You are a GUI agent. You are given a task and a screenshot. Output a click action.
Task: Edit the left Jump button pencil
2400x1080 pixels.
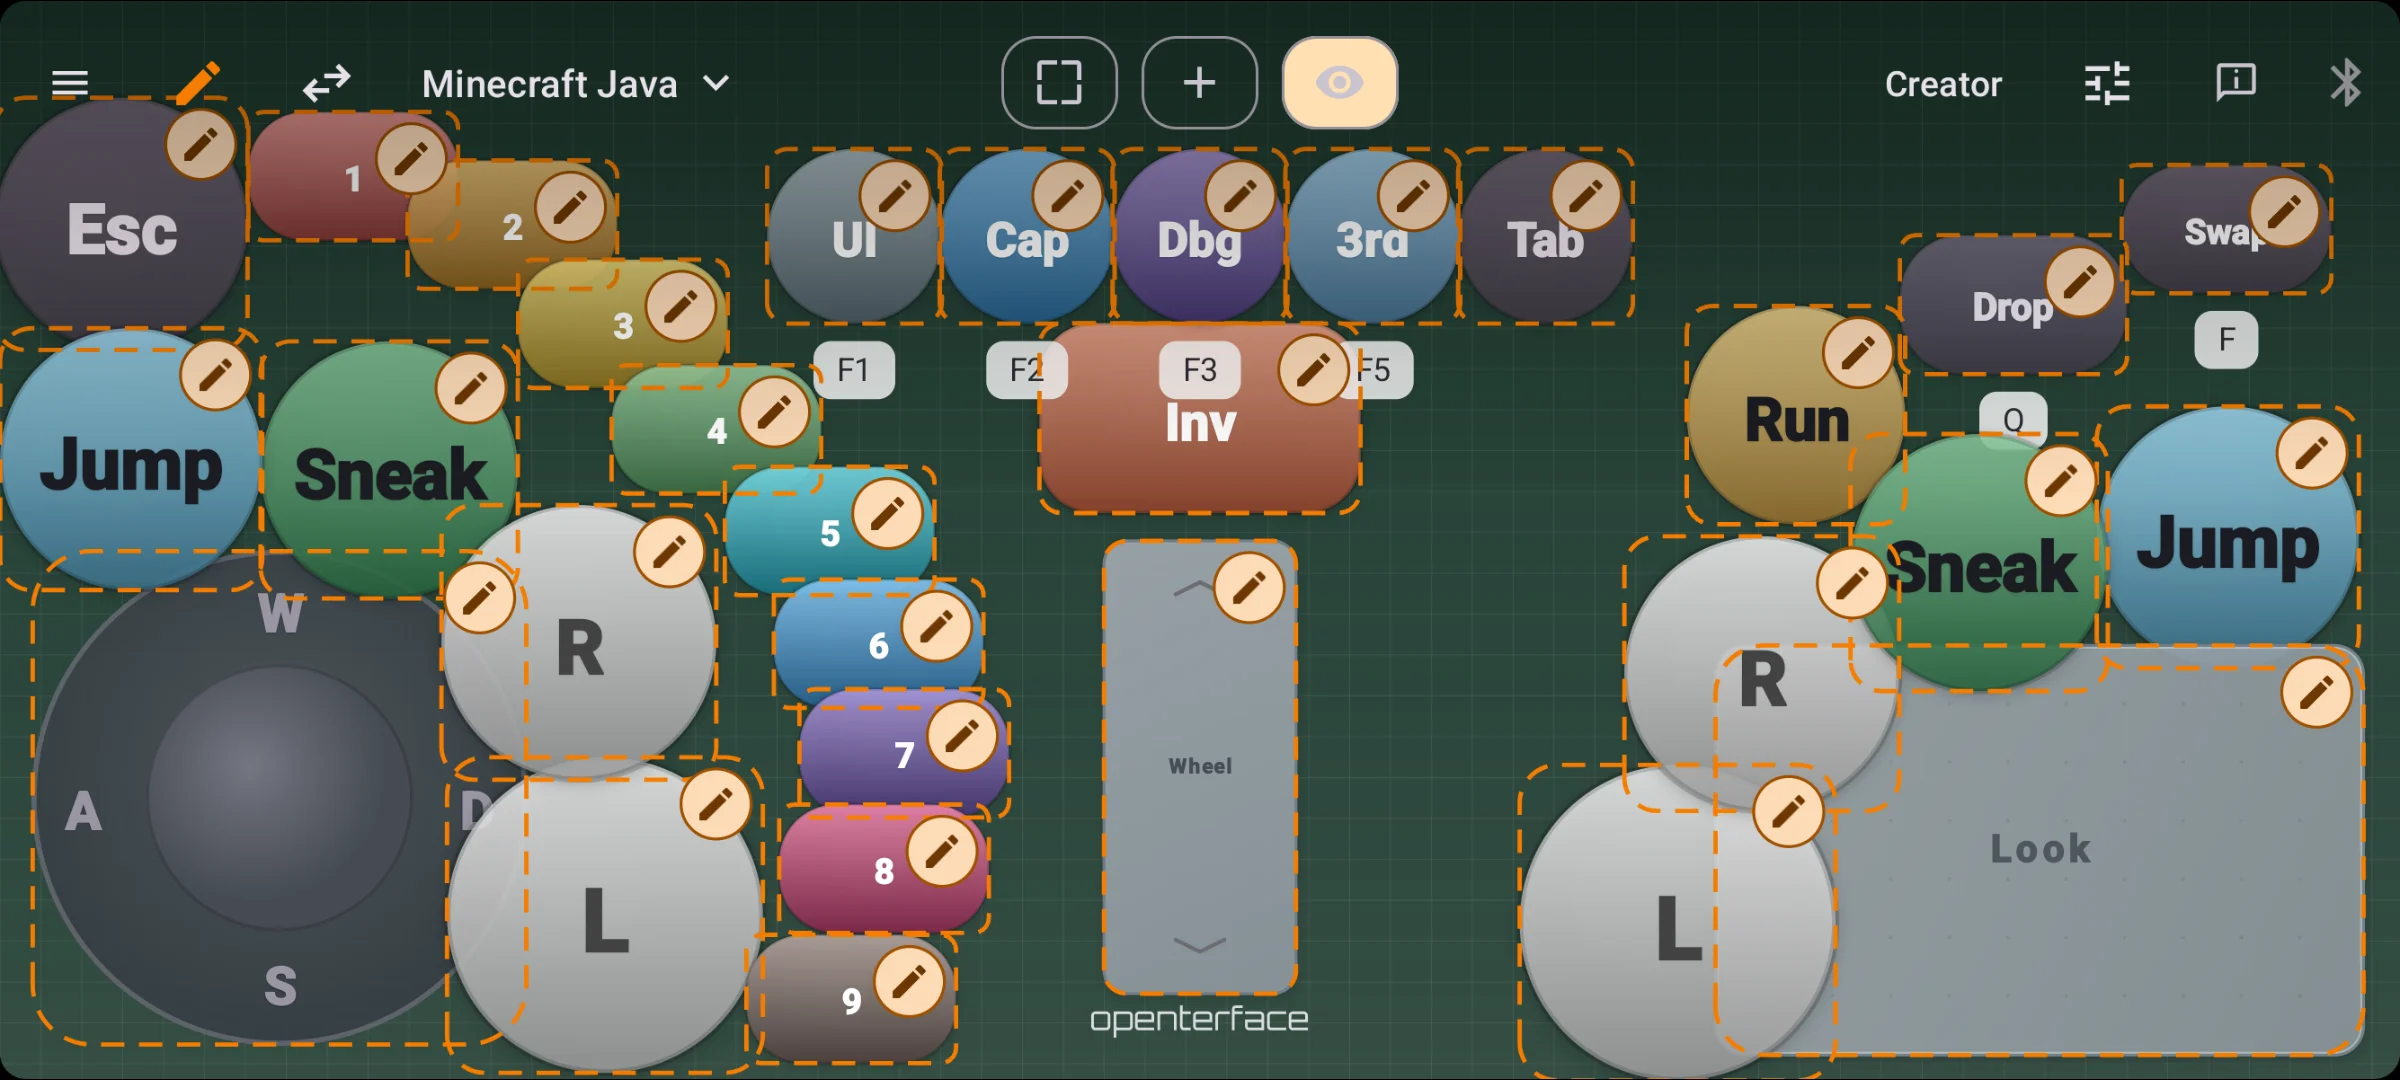tap(215, 375)
